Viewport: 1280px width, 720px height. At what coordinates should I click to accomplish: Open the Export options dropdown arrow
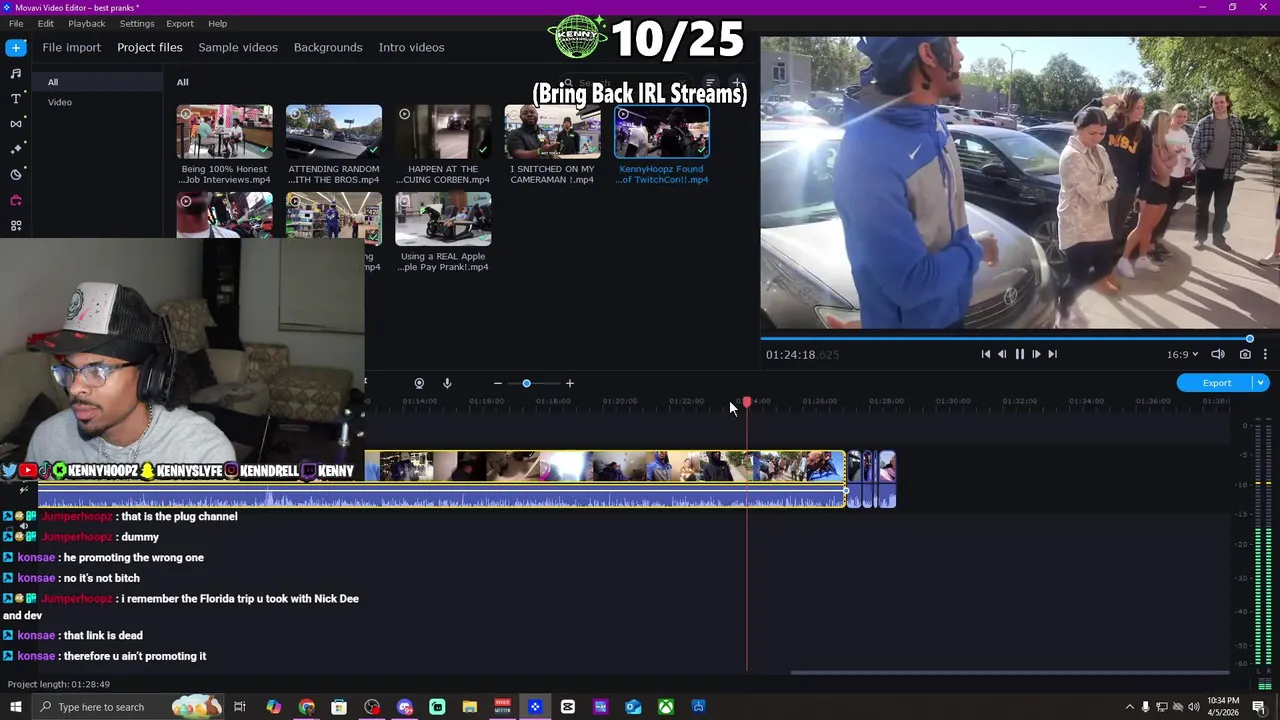coord(1261,383)
